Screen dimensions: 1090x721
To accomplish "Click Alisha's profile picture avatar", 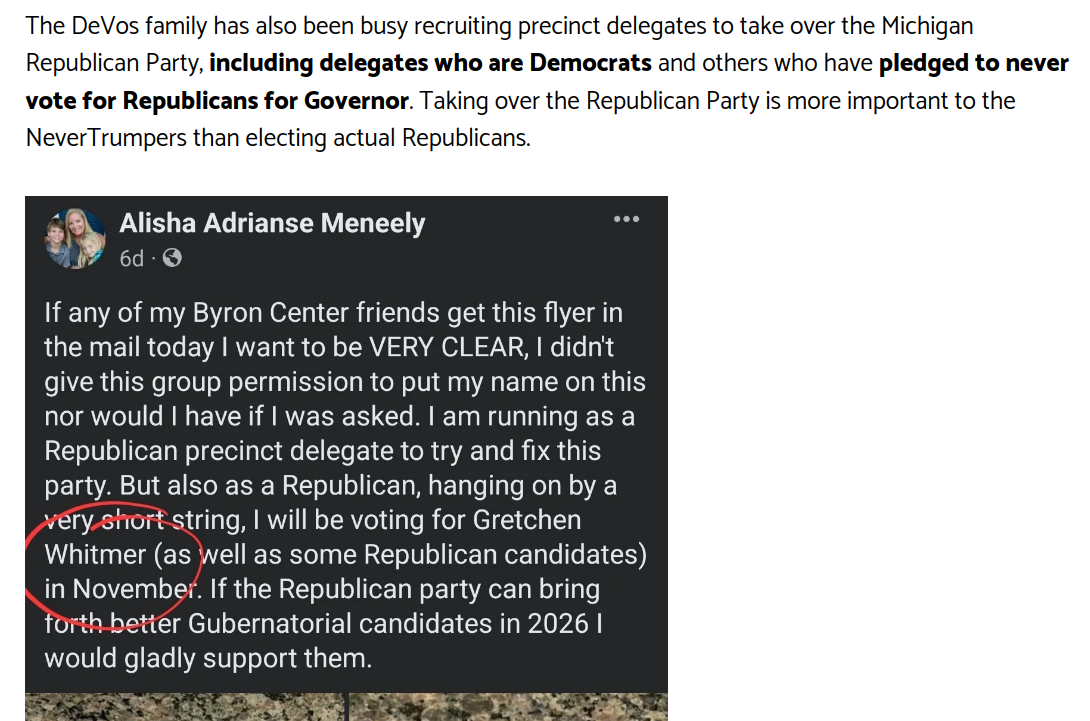I will (76, 240).
